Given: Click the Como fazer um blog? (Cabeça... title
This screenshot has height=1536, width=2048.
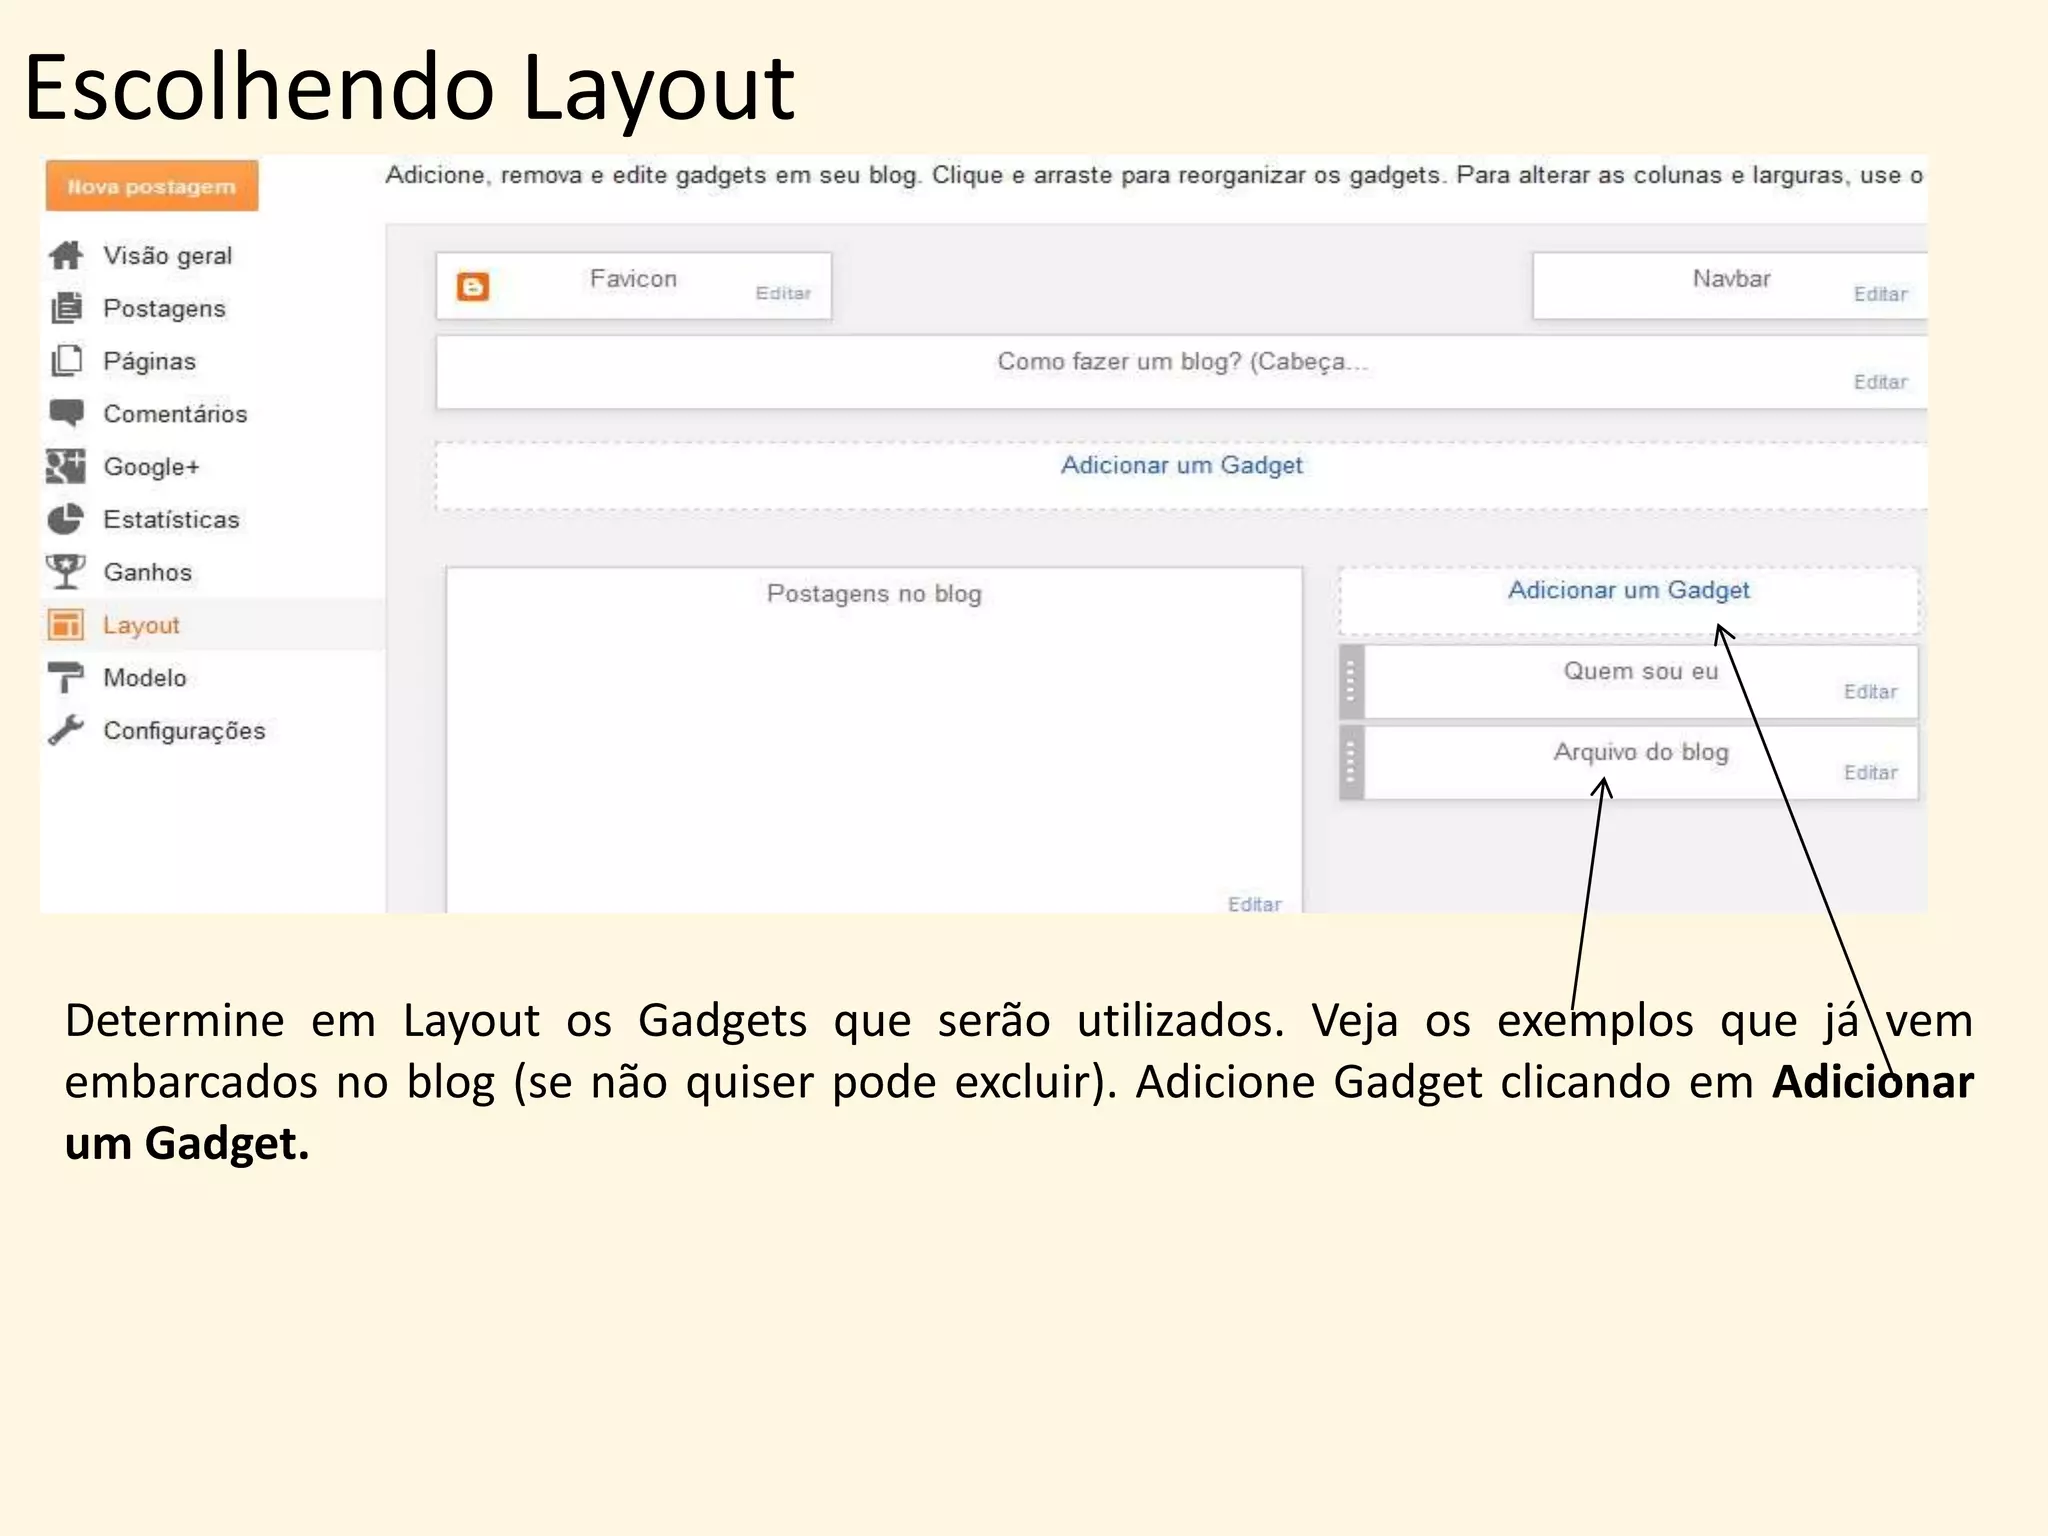Looking at the screenshot, I should tap(1182, 362).
